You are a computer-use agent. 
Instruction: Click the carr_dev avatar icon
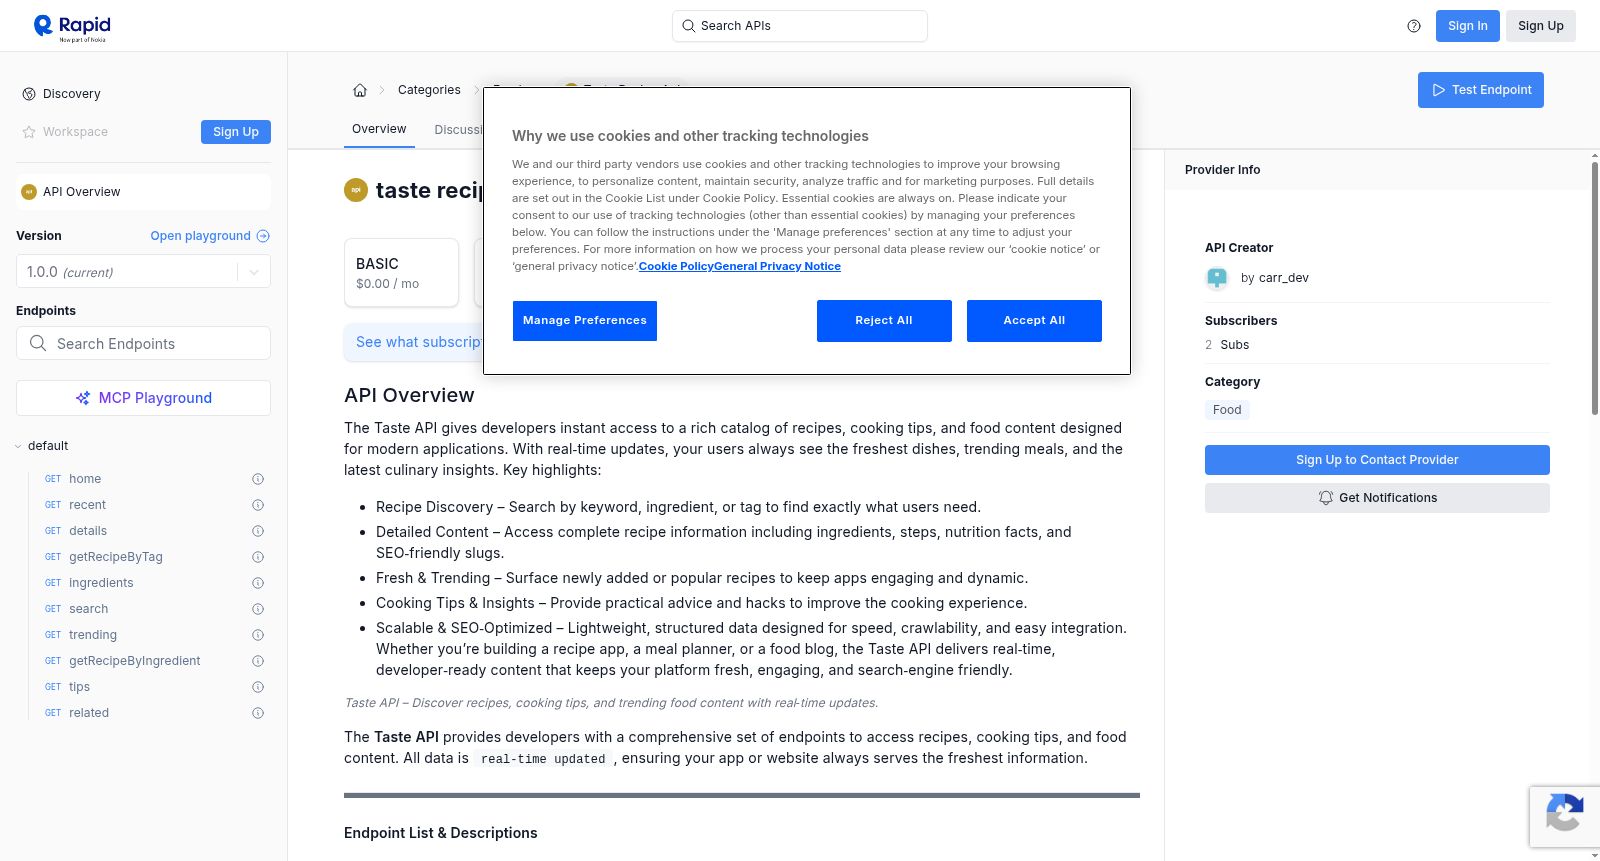point(1217,278)
